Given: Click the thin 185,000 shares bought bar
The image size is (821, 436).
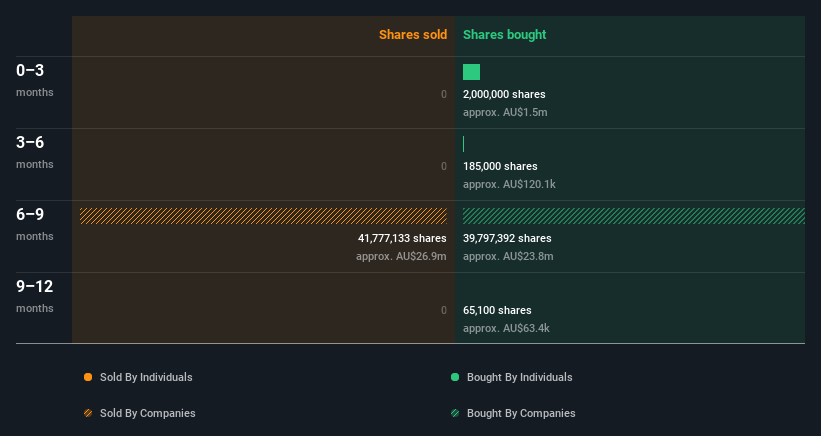Looking at the screenshot, I should click(463, 144).
